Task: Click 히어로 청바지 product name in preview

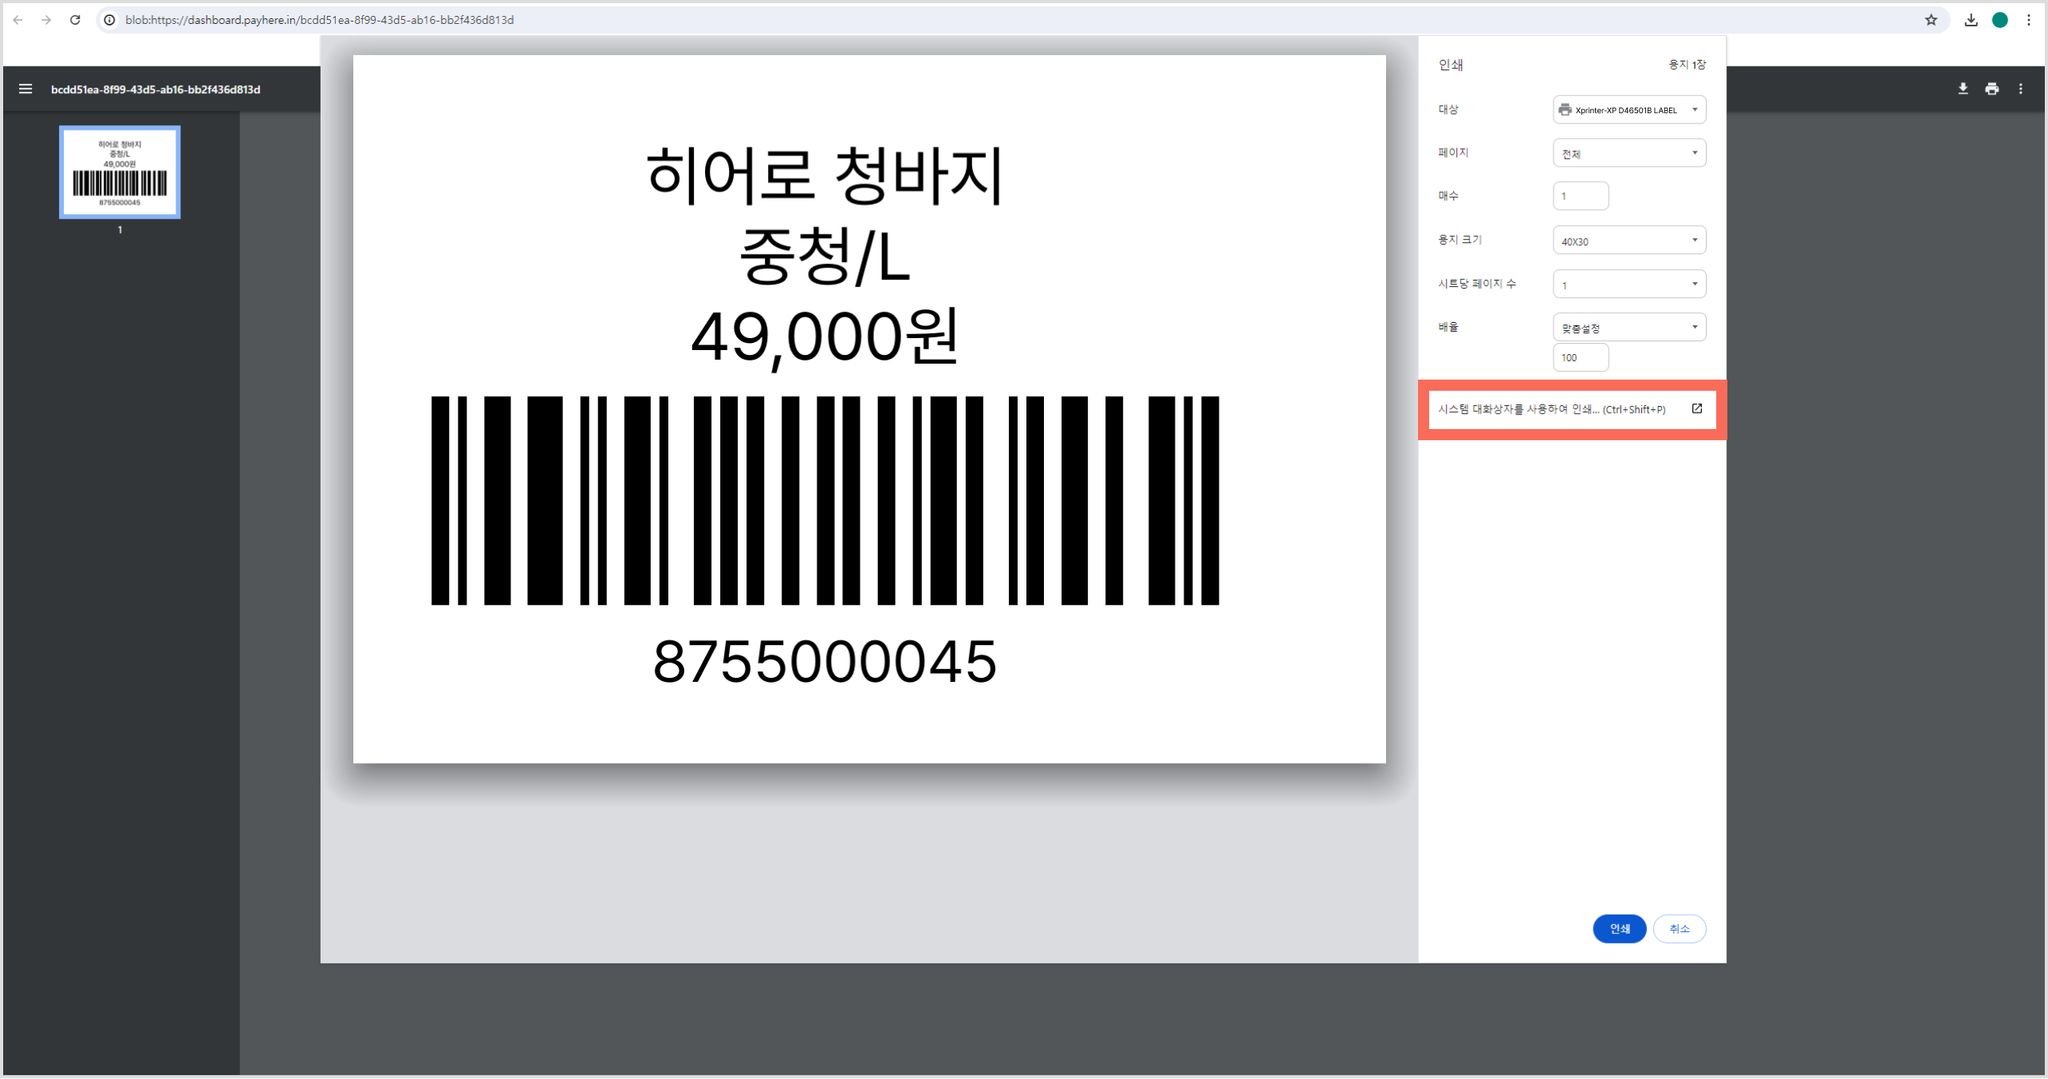Action: pyautogui.click(x=825, y=176)
